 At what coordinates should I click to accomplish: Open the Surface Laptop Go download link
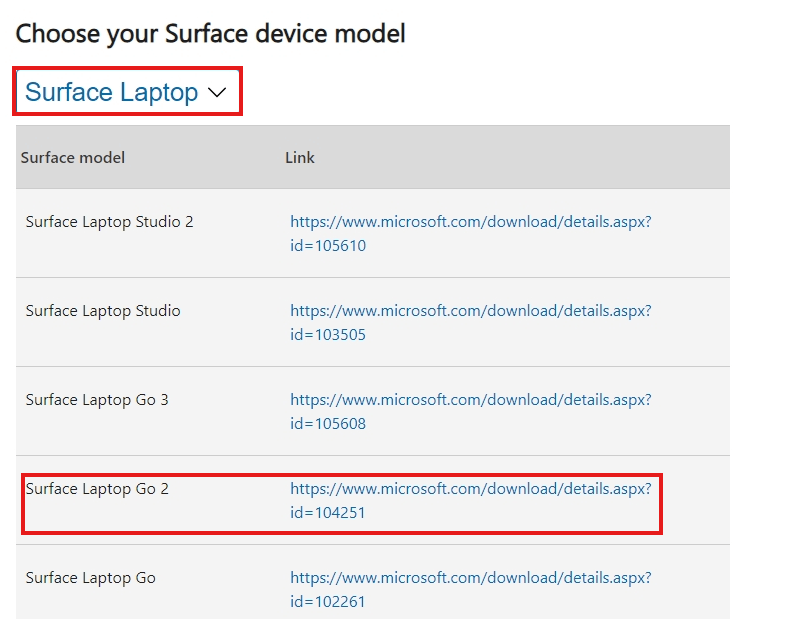tap(470, 589)
